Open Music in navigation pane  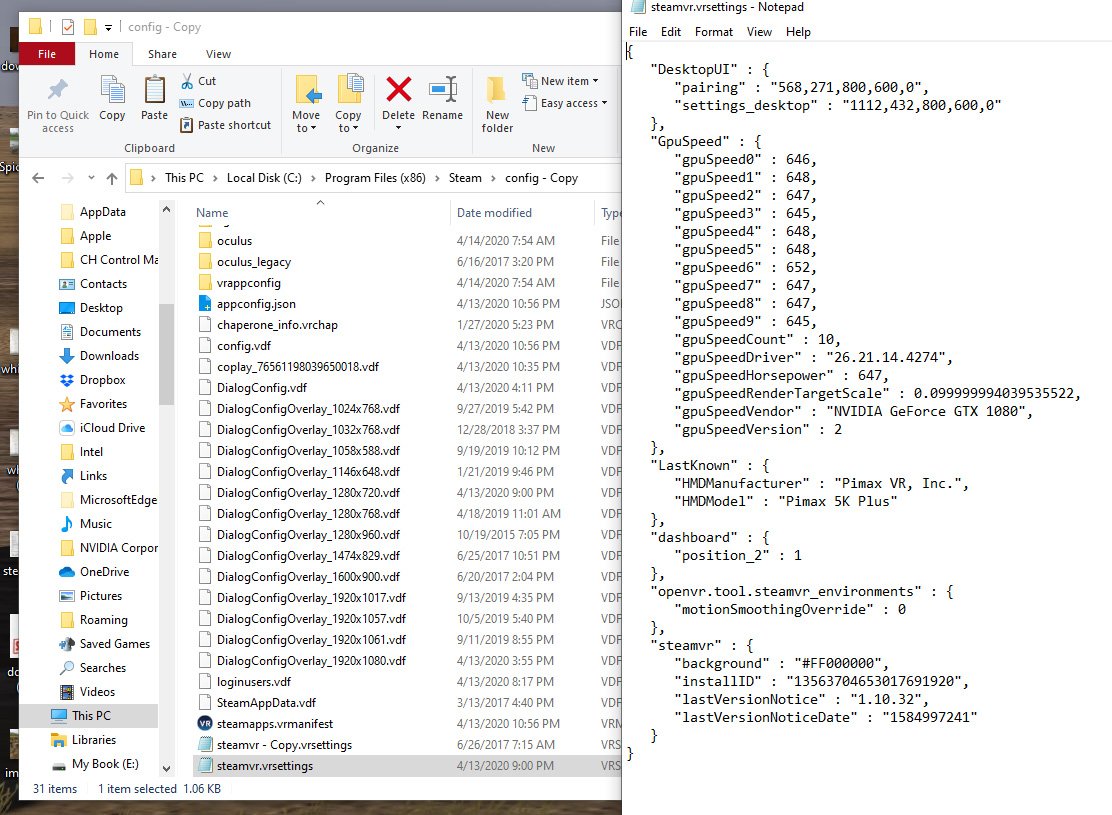96,523
